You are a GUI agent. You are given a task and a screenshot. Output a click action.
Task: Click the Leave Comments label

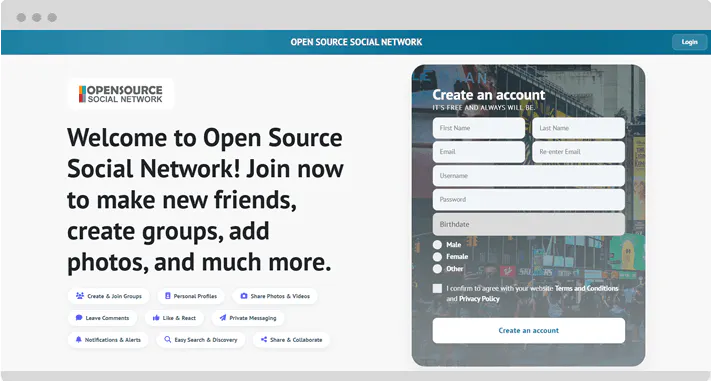107,318
